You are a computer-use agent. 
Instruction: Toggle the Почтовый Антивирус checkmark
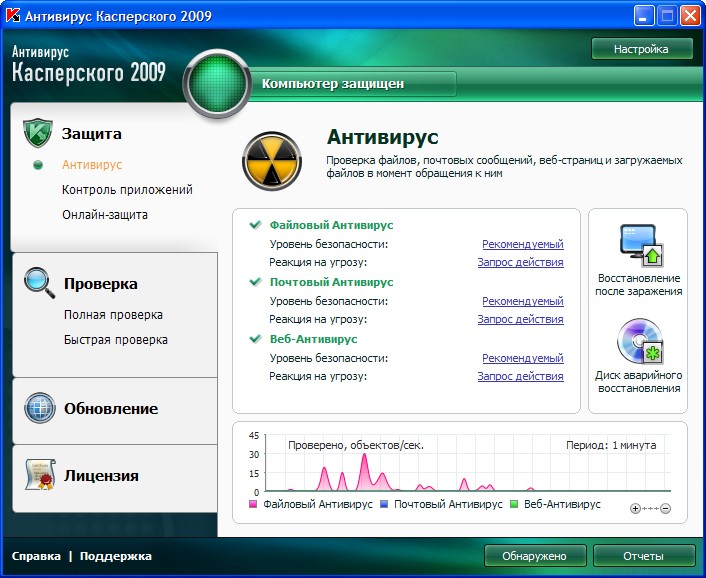255,281
